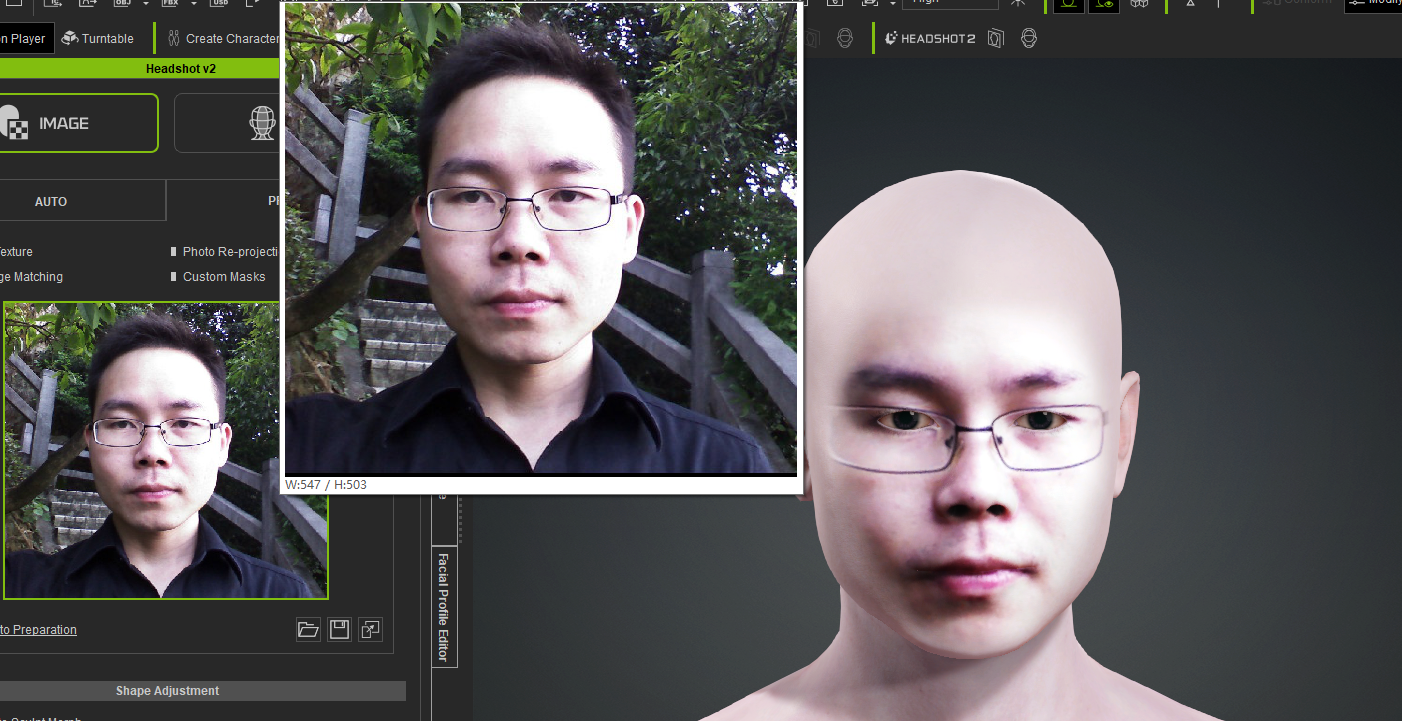Image resolution: width=1402 pixels, height=721 pixels.
Task: Click the Photo Preparation link
Action: tap(38, 629)
